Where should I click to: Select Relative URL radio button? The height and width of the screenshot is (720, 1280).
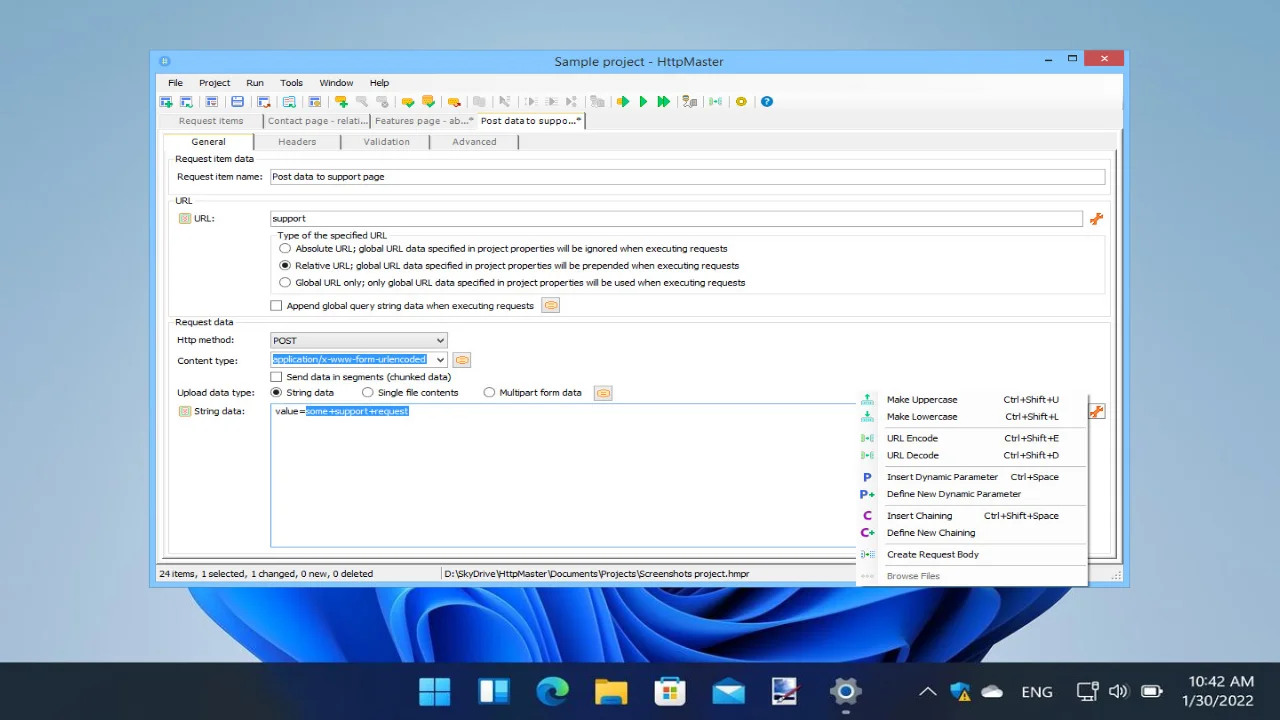285,265
